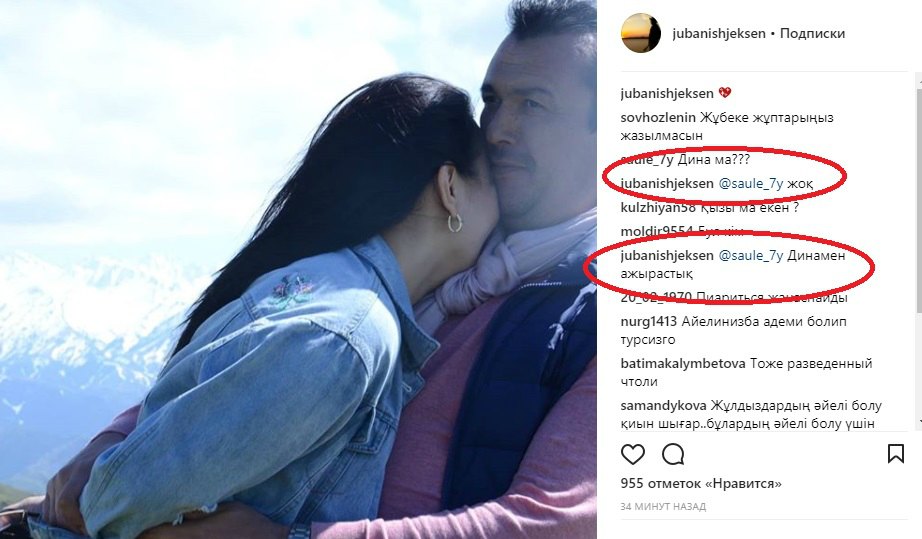Open jubanishjeksen username in header
This screenshot has height=539, width=922.
719,34
